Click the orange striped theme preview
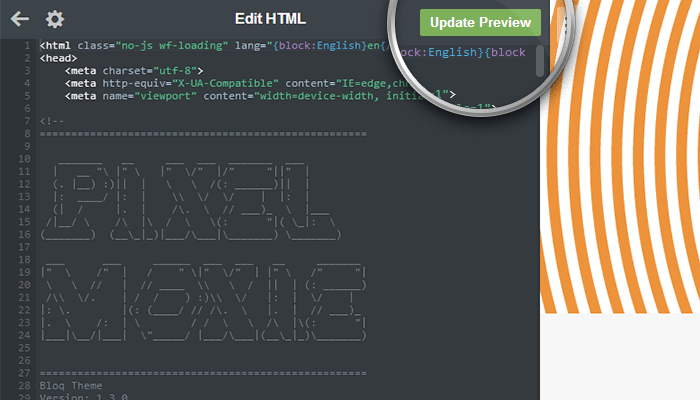Viewport: 700px width, 400px height. click(620, 156)
